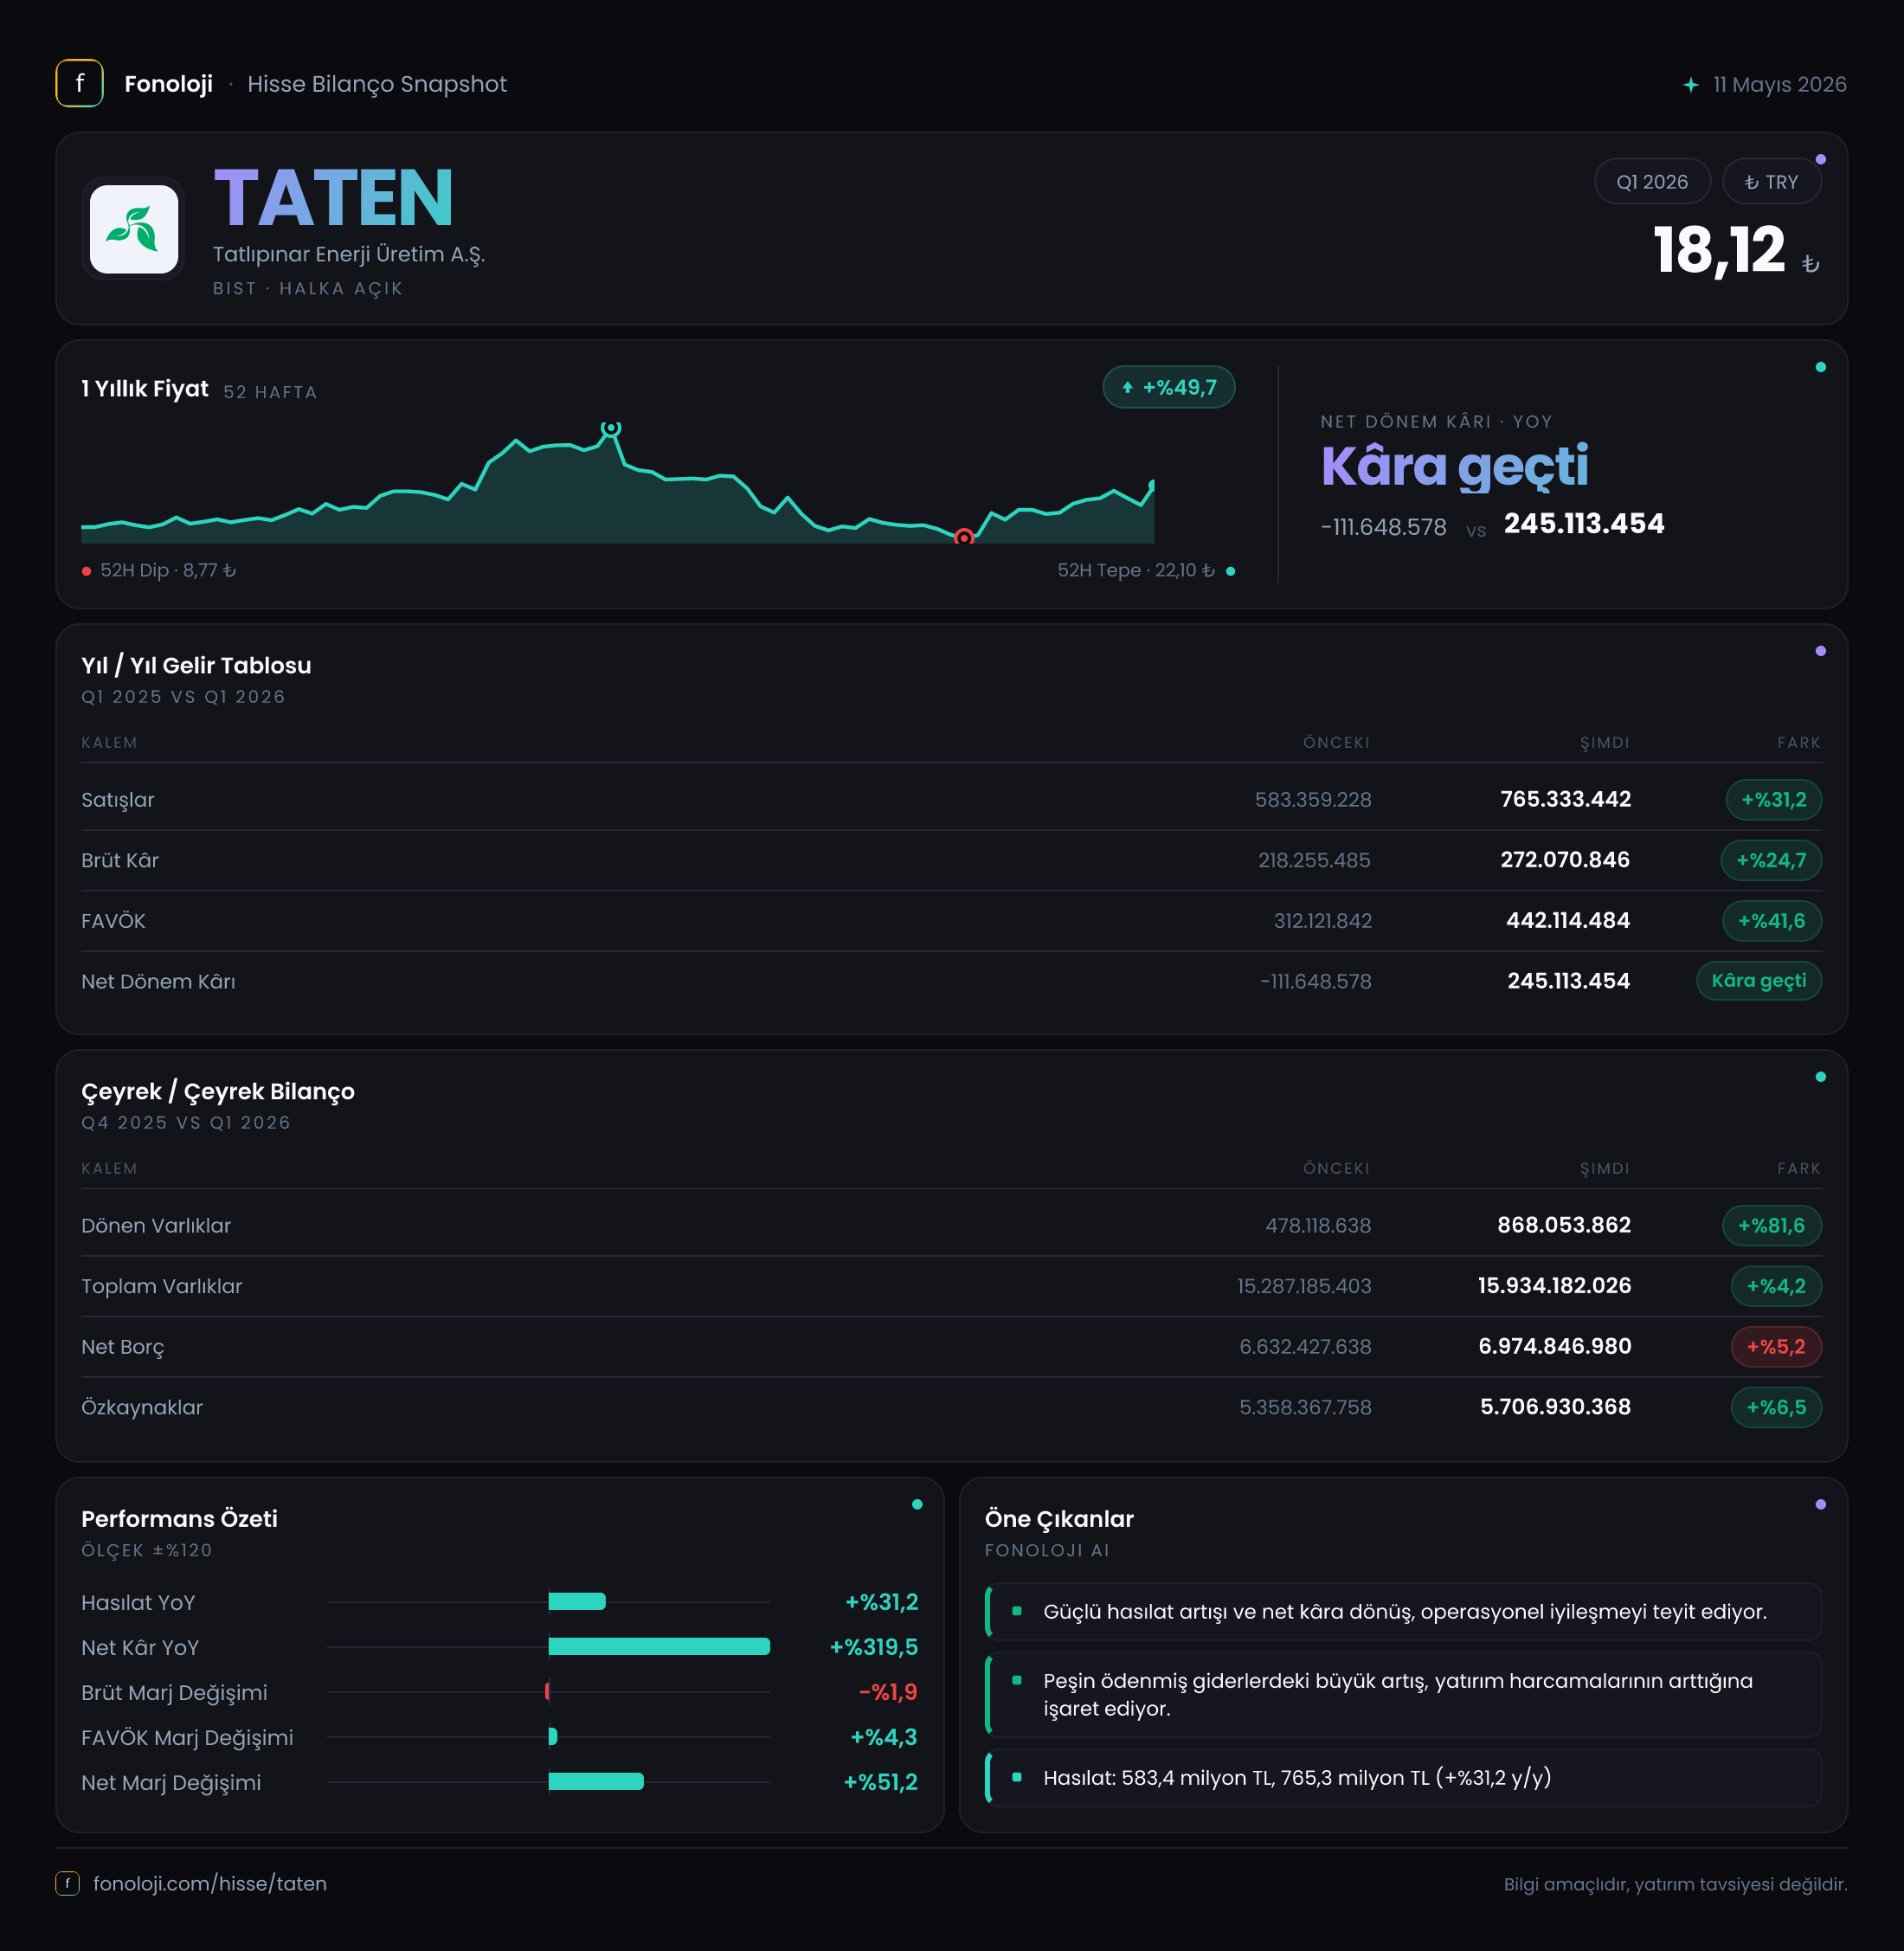Click the teal dot beside 52H Tepe
Viewport: 1904px width, 1951px height.
click(x=1230, y=571)
